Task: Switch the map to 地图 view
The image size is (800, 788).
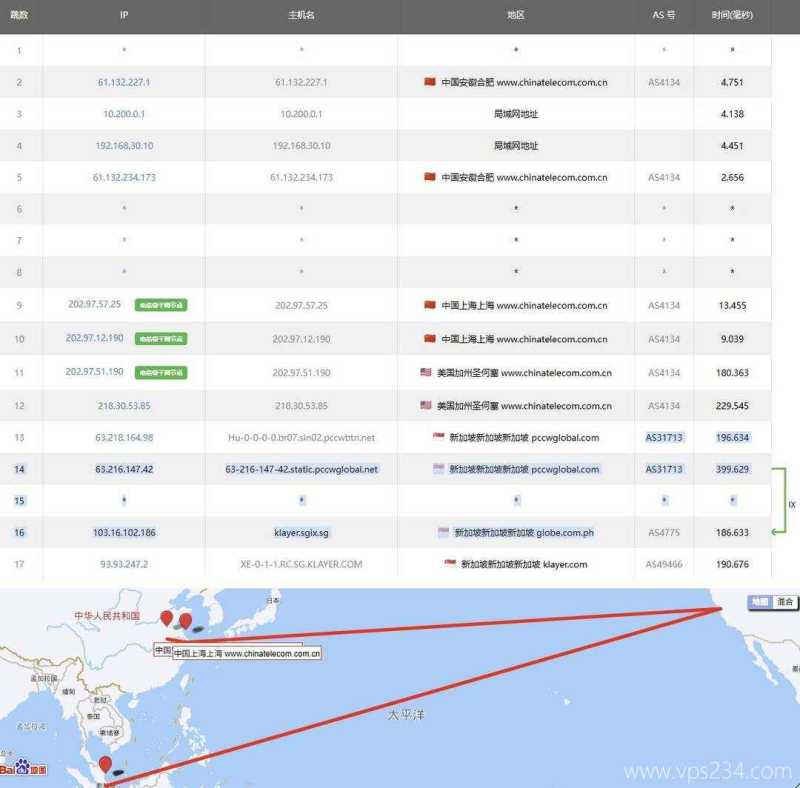Action: click(x=761, y=601)
